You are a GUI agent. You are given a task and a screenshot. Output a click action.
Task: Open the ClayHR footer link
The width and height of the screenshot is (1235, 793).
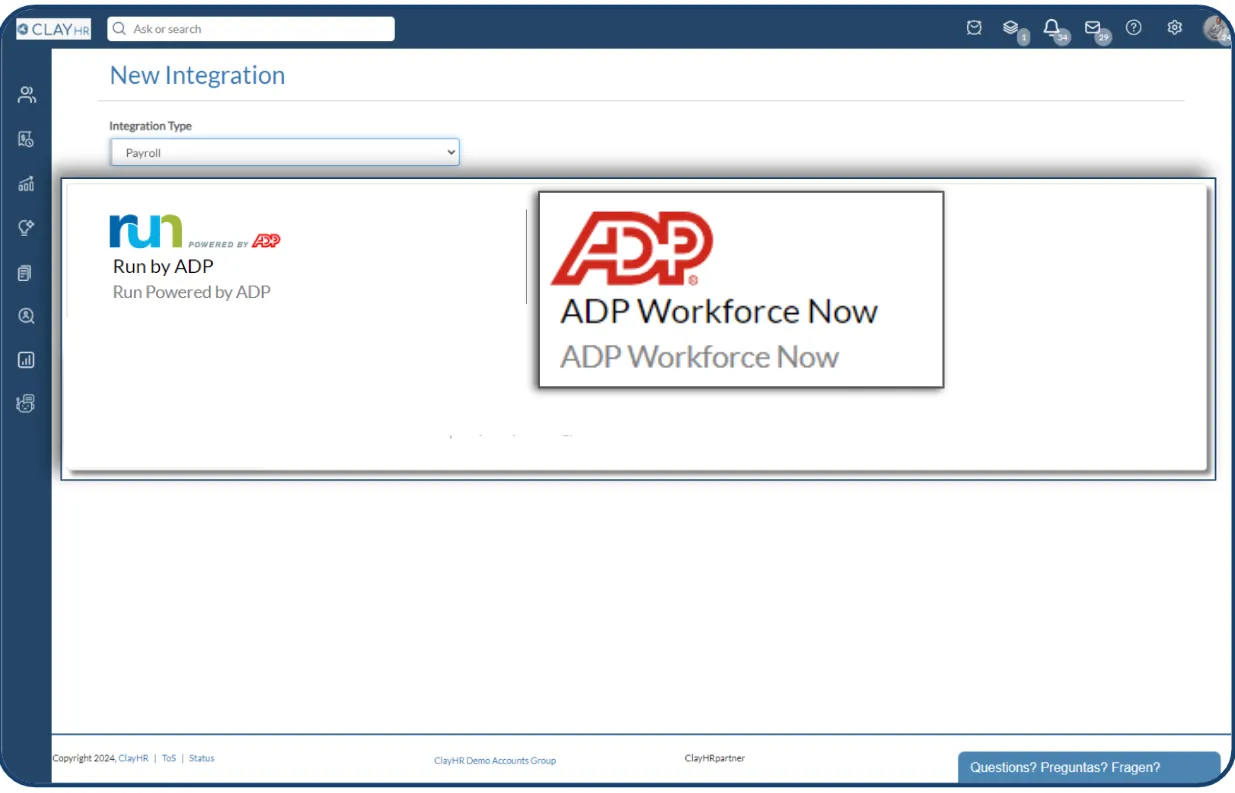click(x=133, y=758)
